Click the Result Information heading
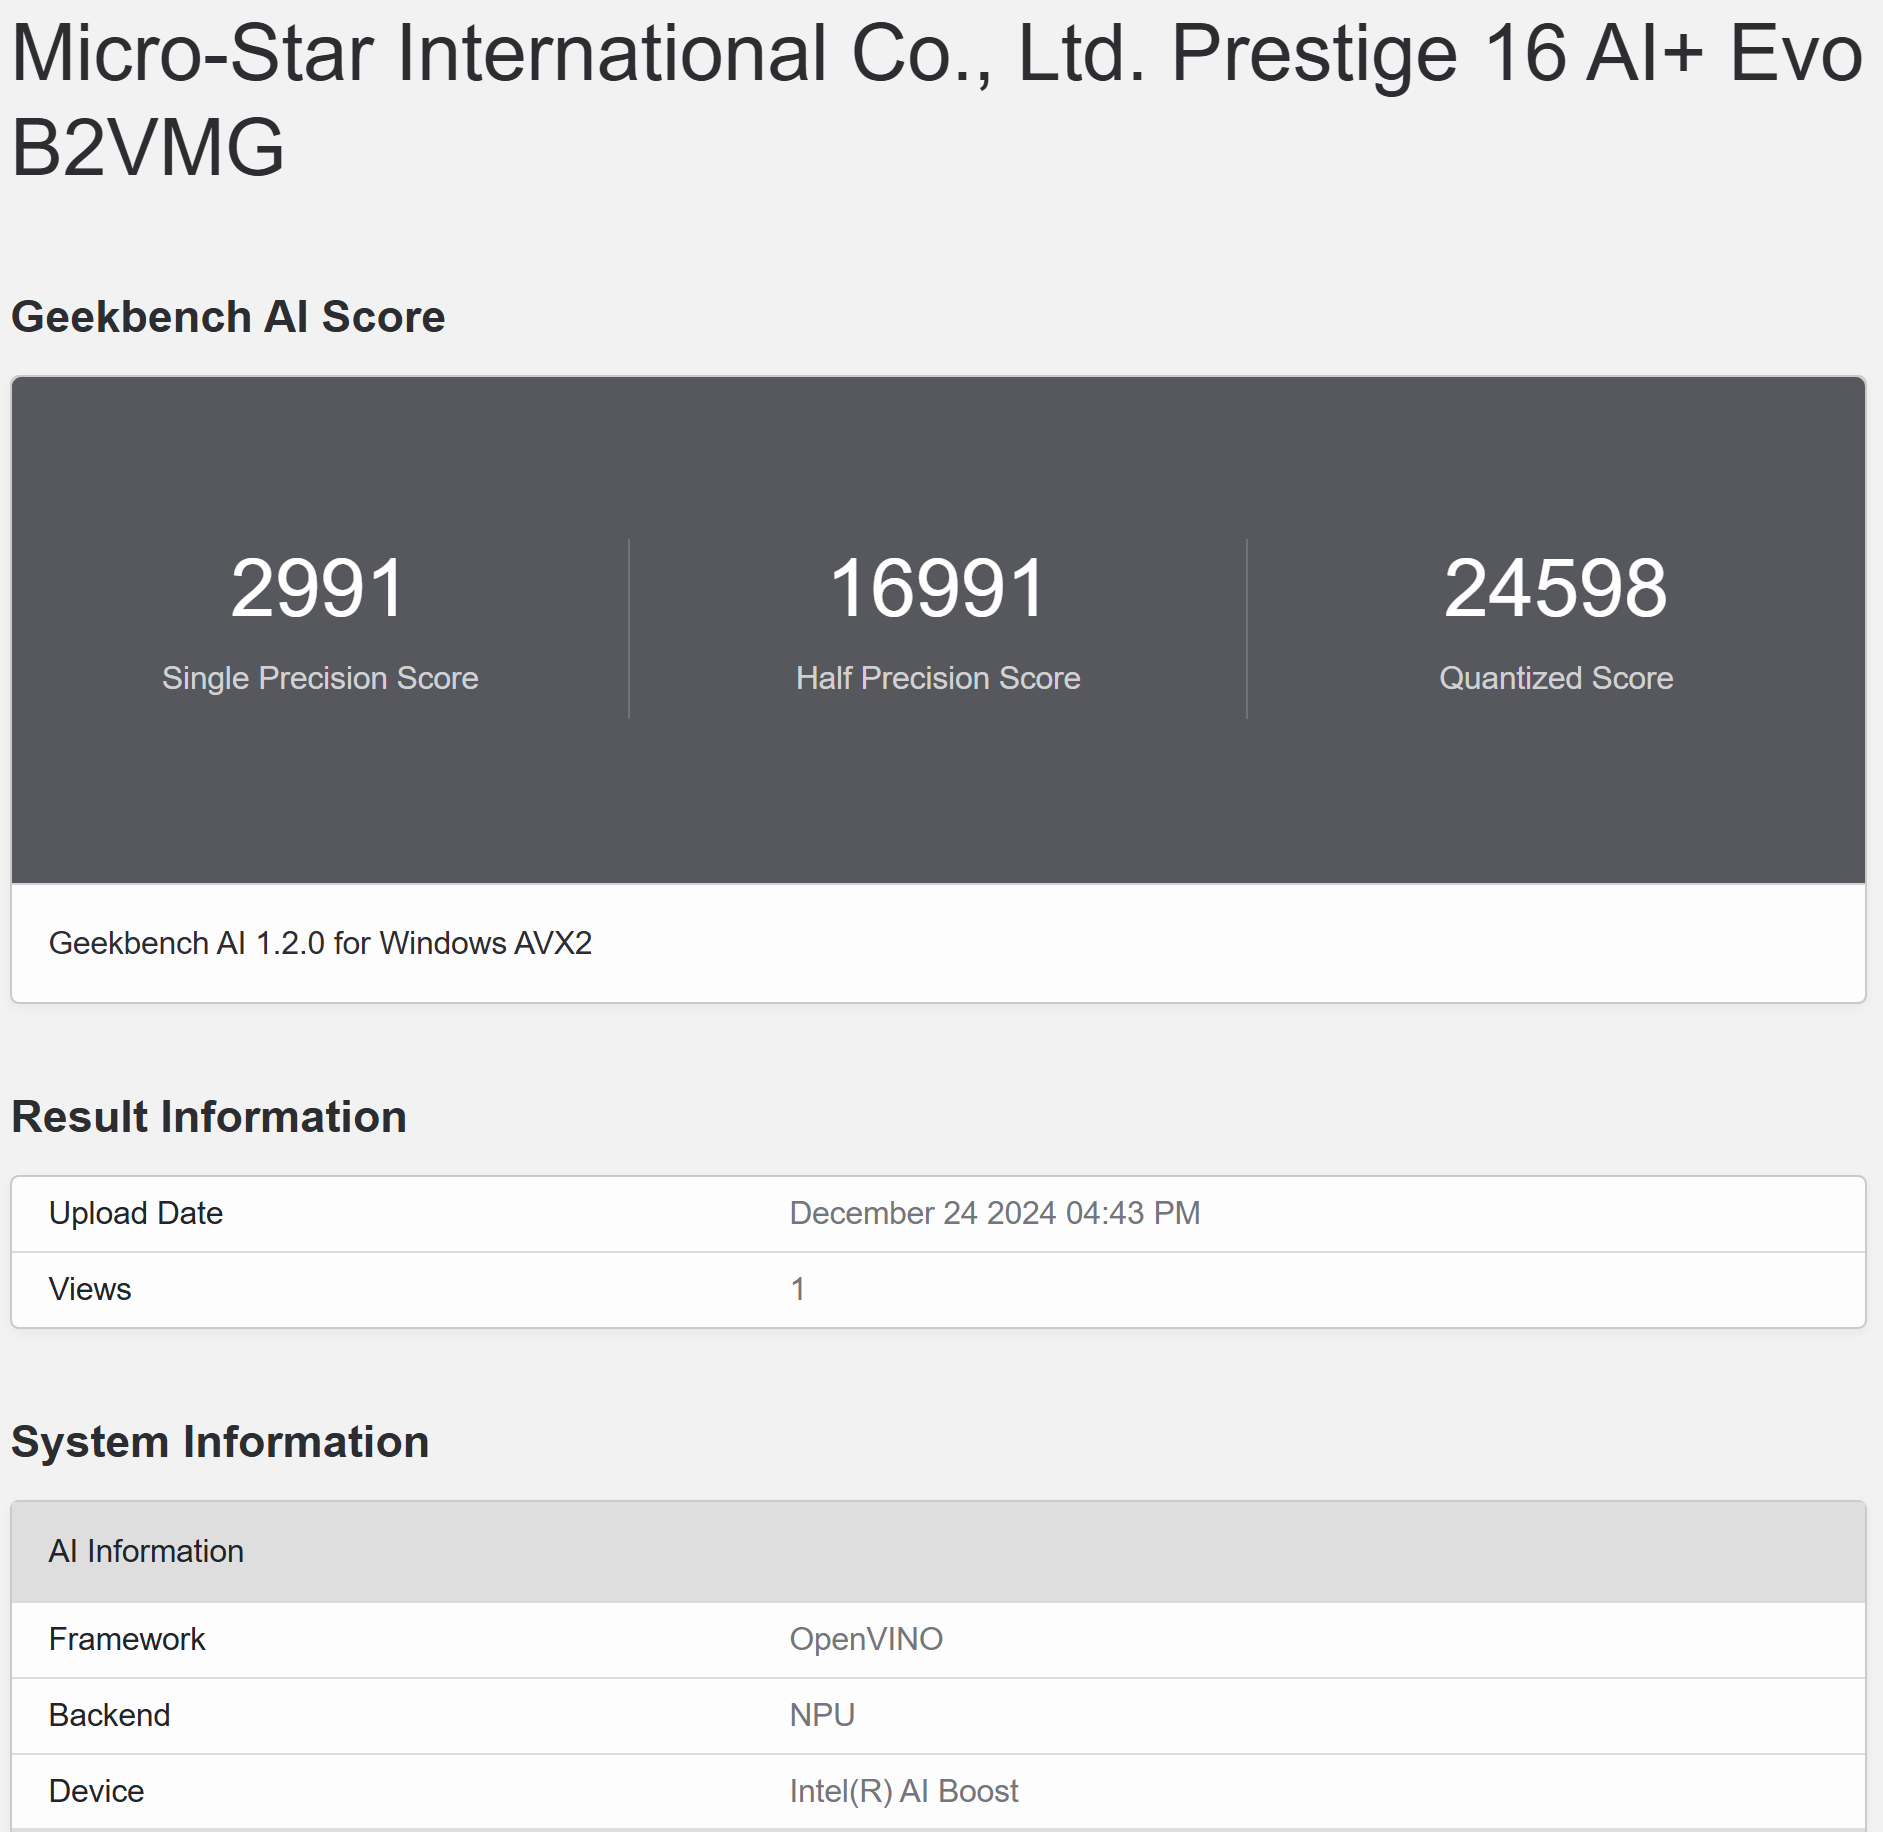Viewport: 1883px width, 1832px height. (209, 1117)
